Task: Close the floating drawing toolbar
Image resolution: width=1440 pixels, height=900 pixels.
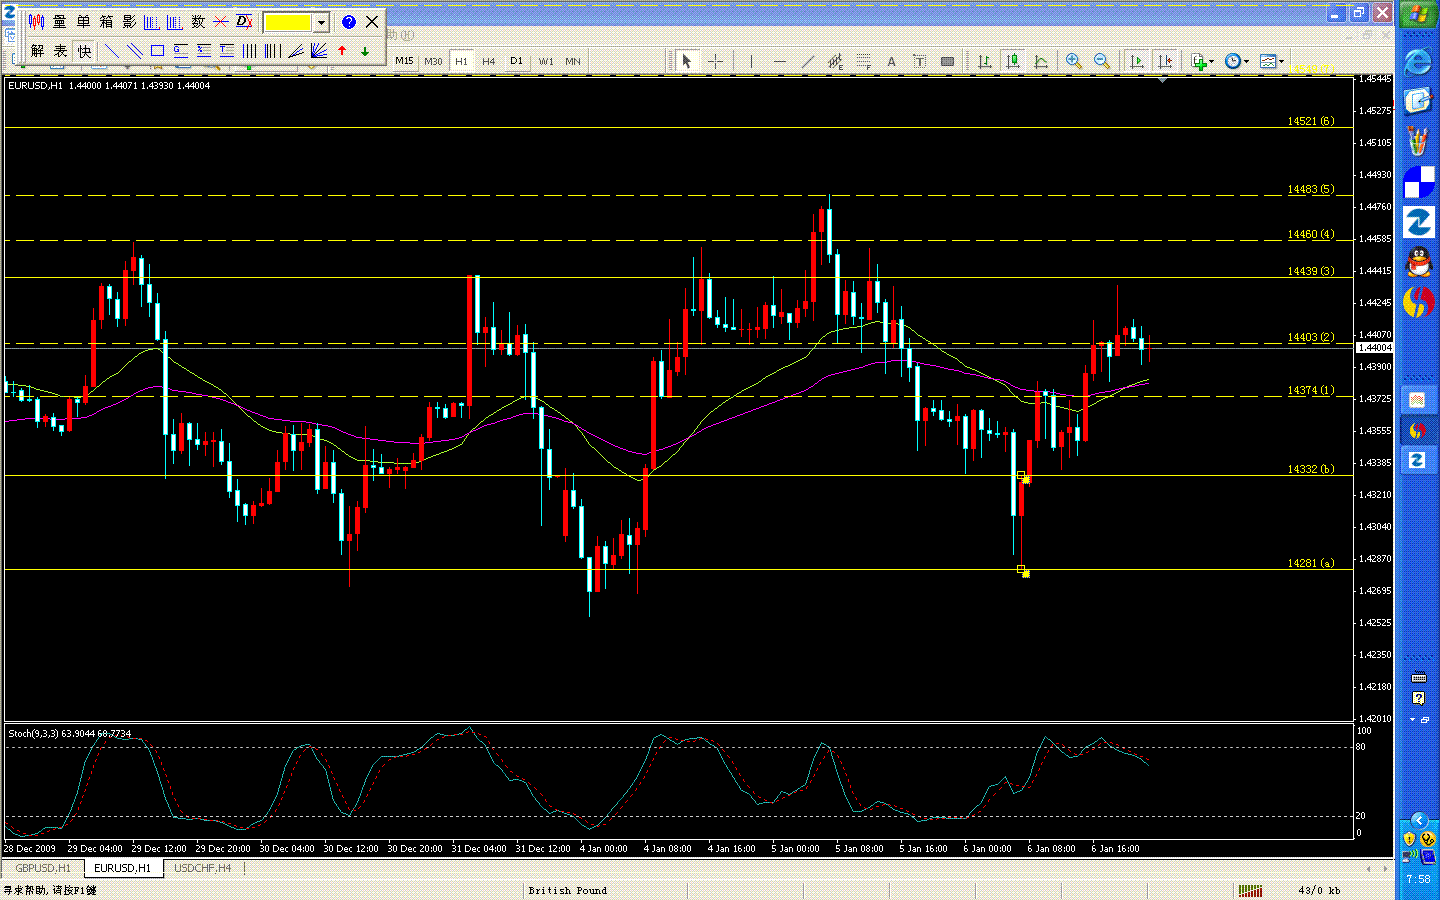Action: pos(372,22)
